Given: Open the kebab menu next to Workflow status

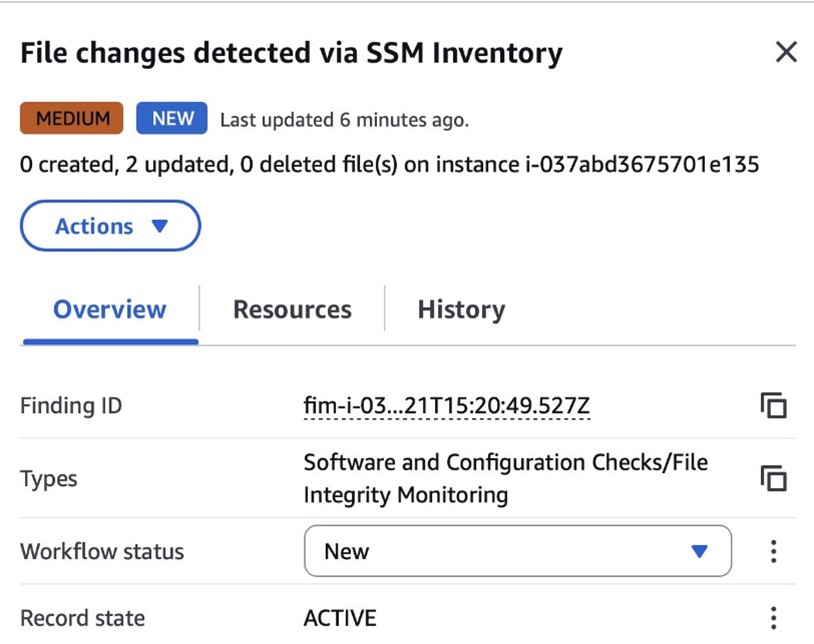Looking at the screenshot, I should (x=774, y=551).
